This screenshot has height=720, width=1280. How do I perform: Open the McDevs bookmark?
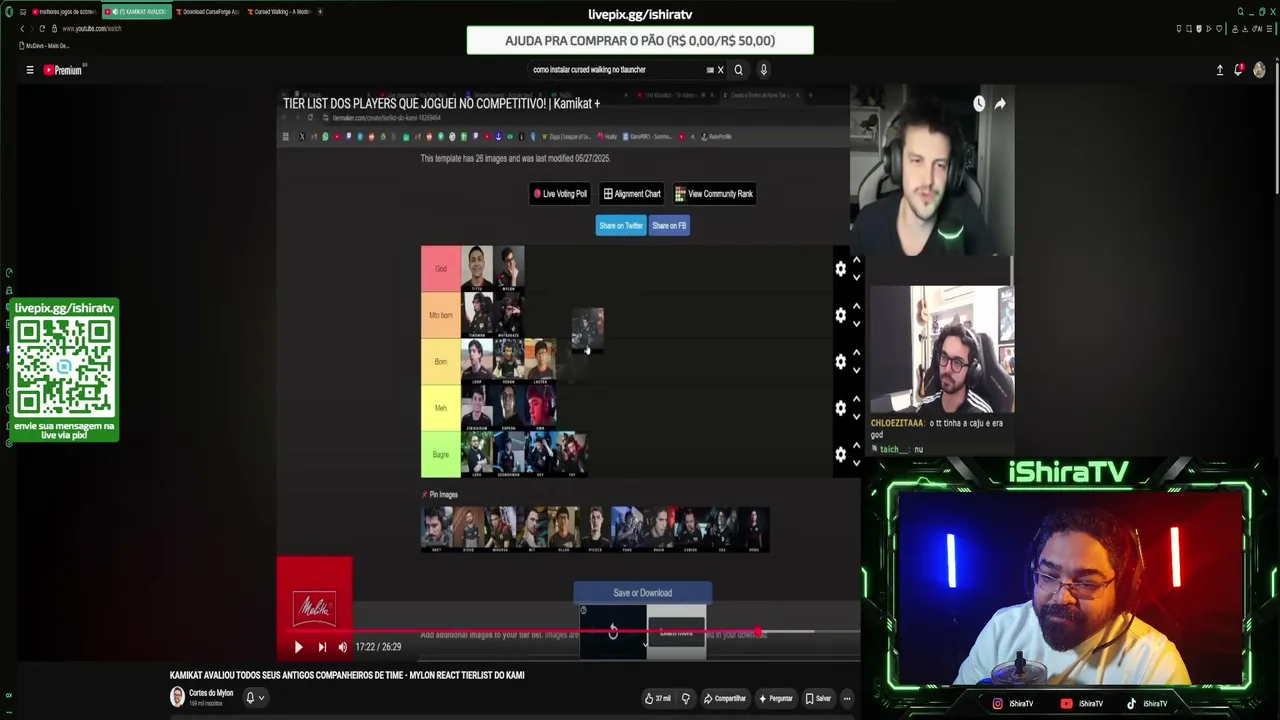(45, 46)
